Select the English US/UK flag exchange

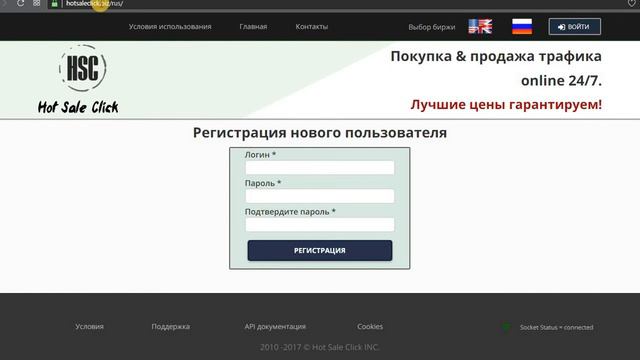480,27
